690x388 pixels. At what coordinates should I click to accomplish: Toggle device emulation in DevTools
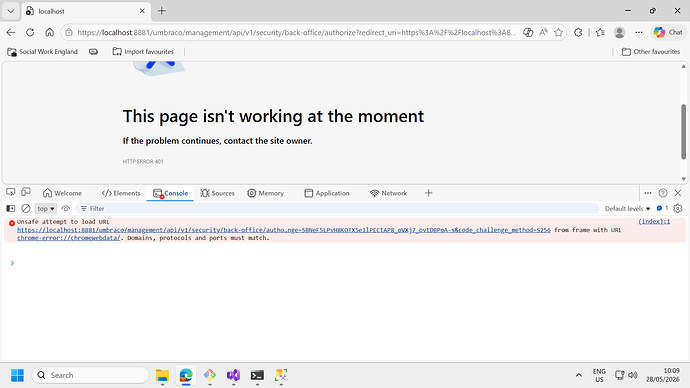coord(26,192)
